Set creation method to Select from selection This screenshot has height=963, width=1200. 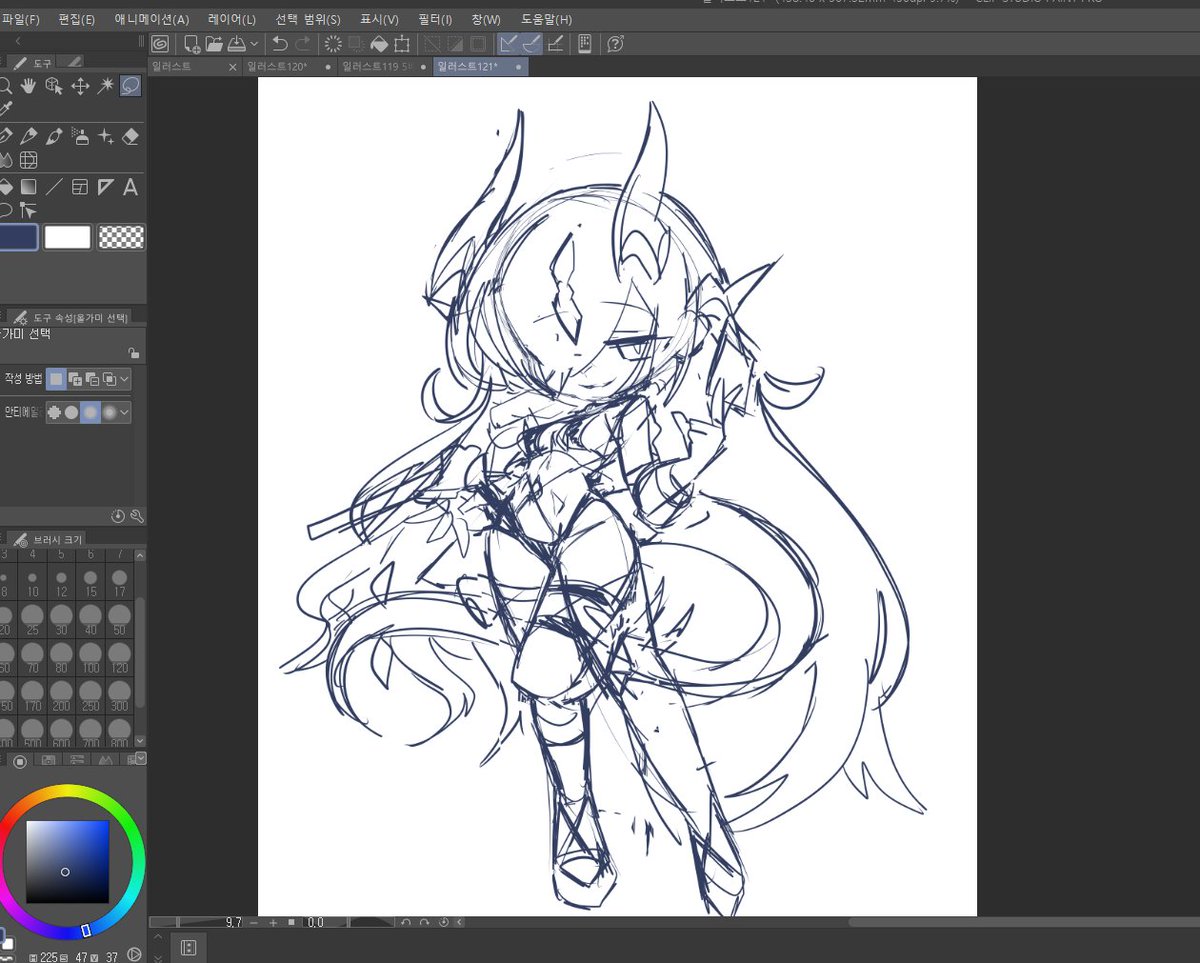[109, 379]
